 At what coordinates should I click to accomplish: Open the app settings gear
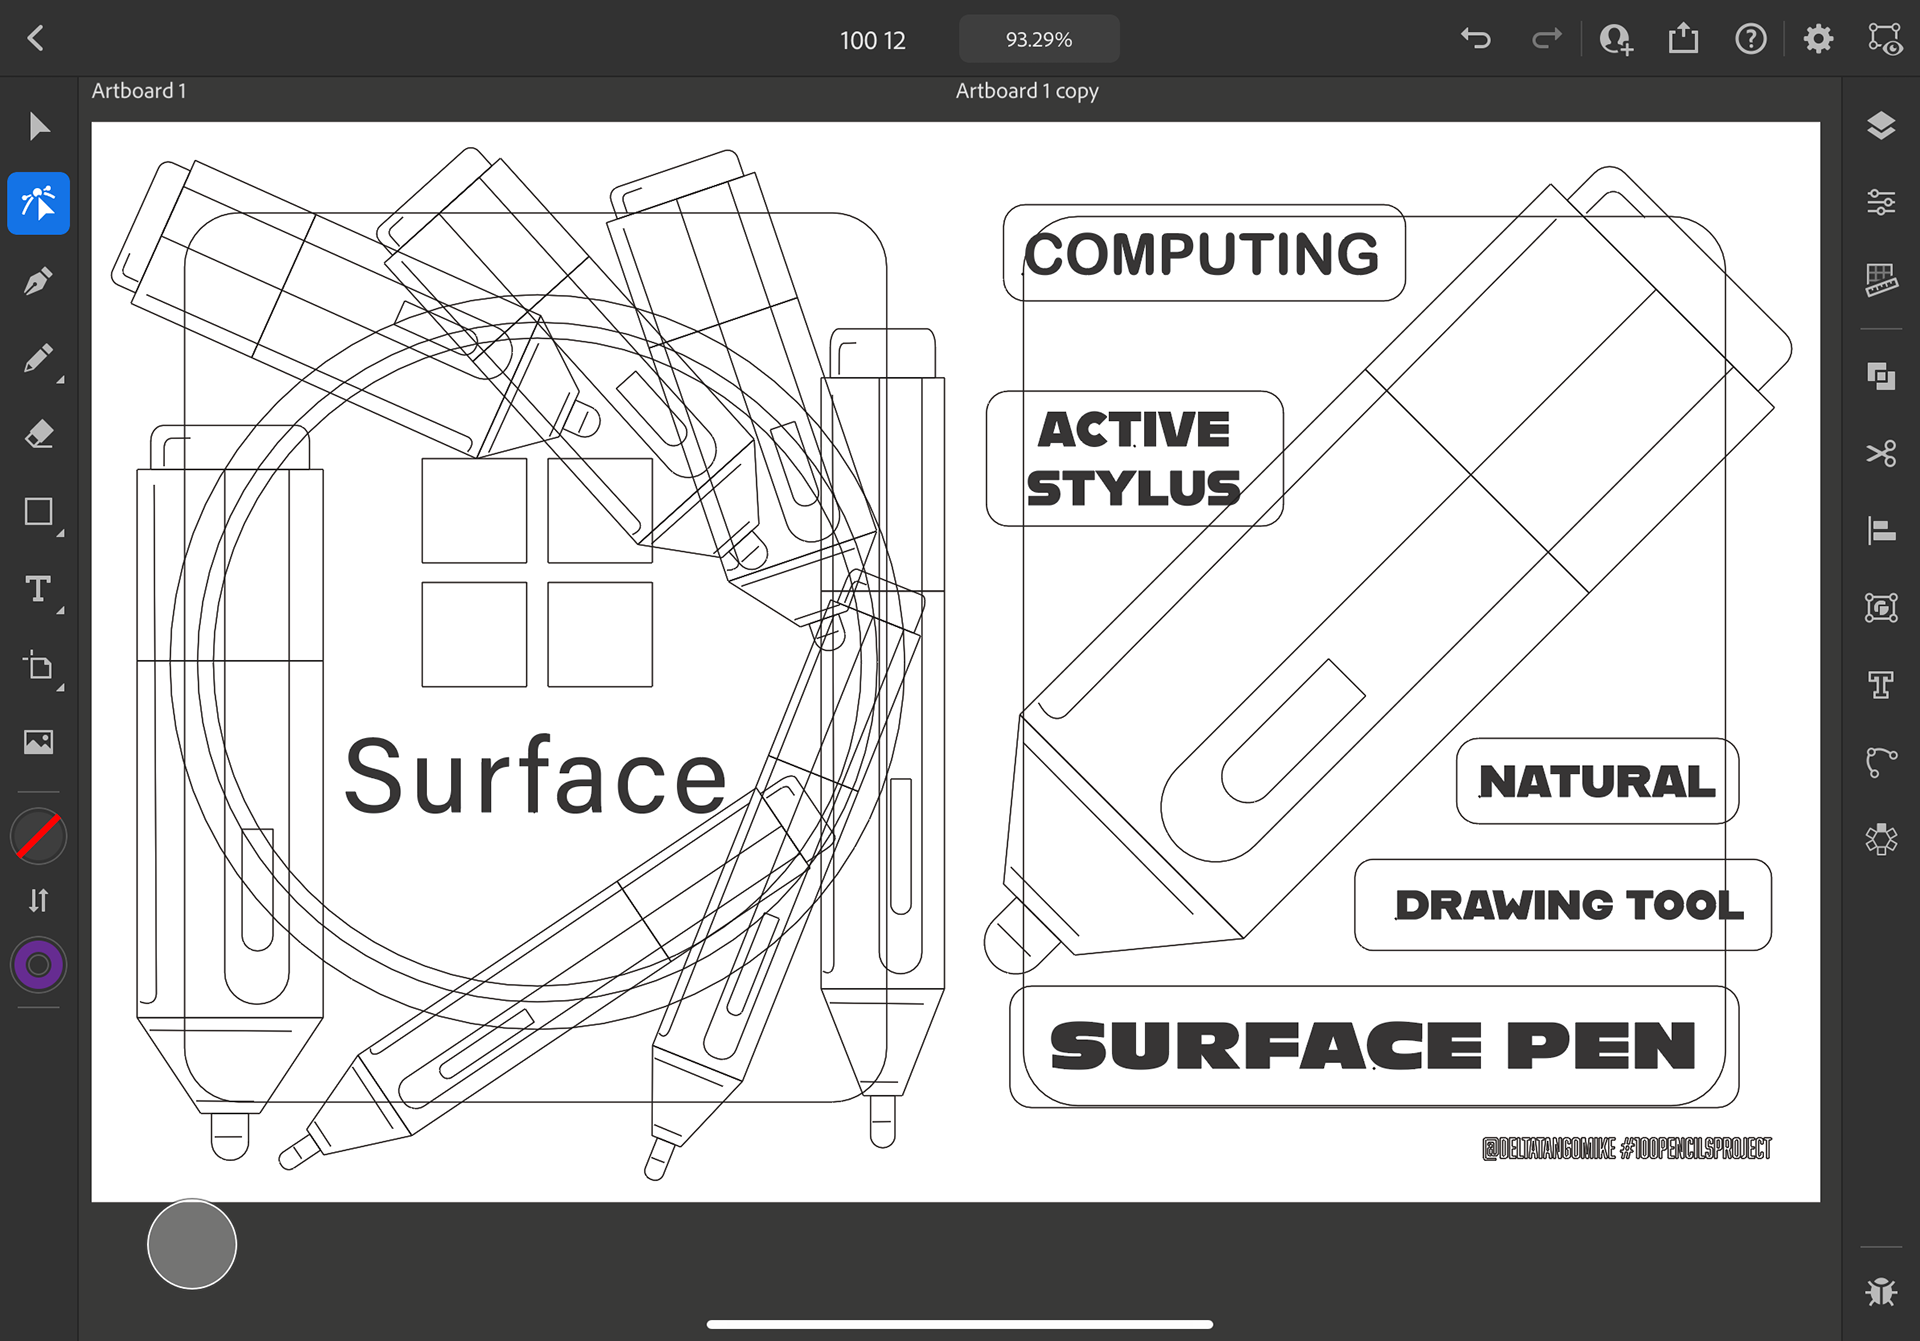click(1818, 39)
